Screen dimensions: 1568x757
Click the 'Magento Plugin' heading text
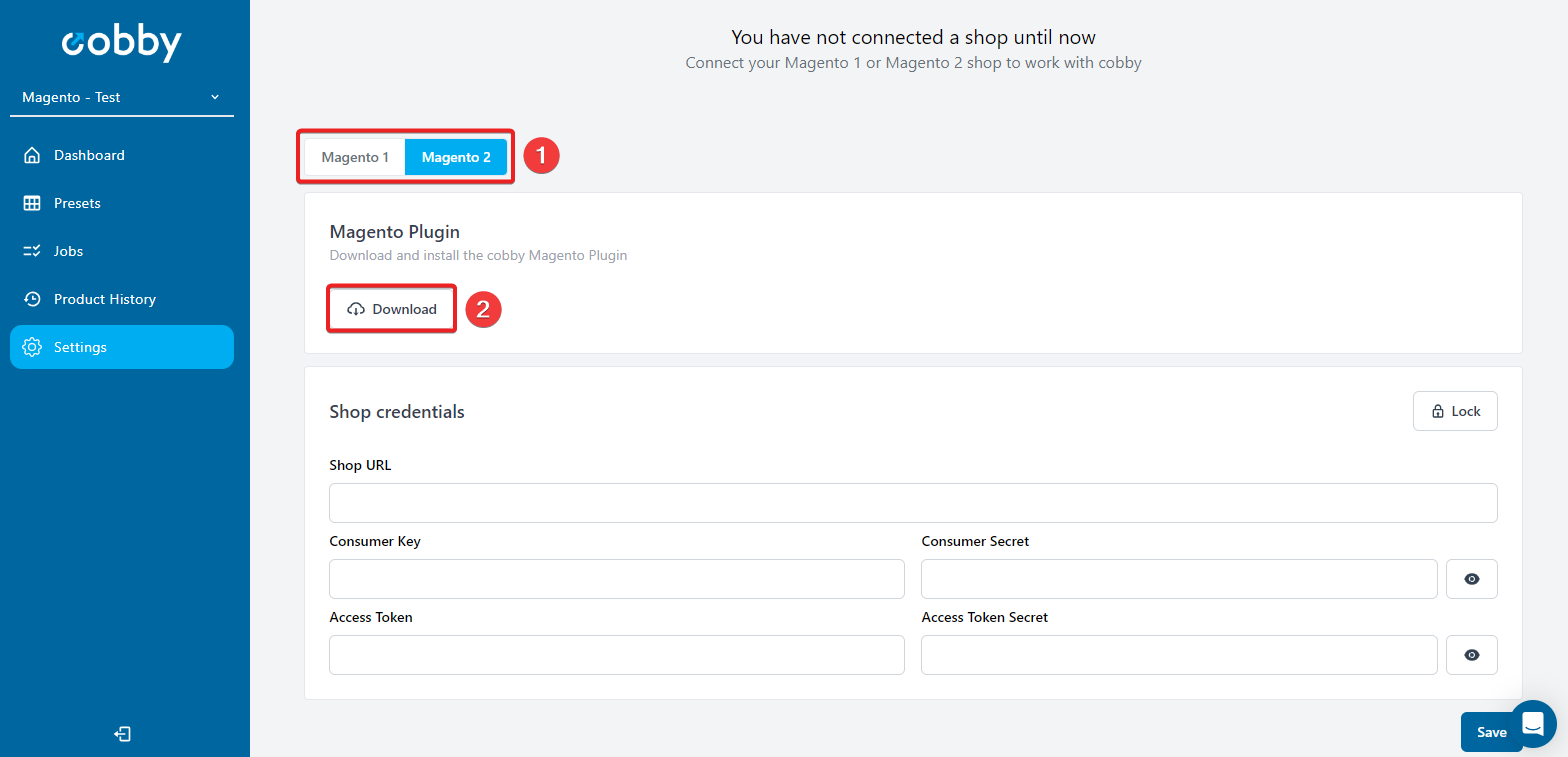point(394,232)
